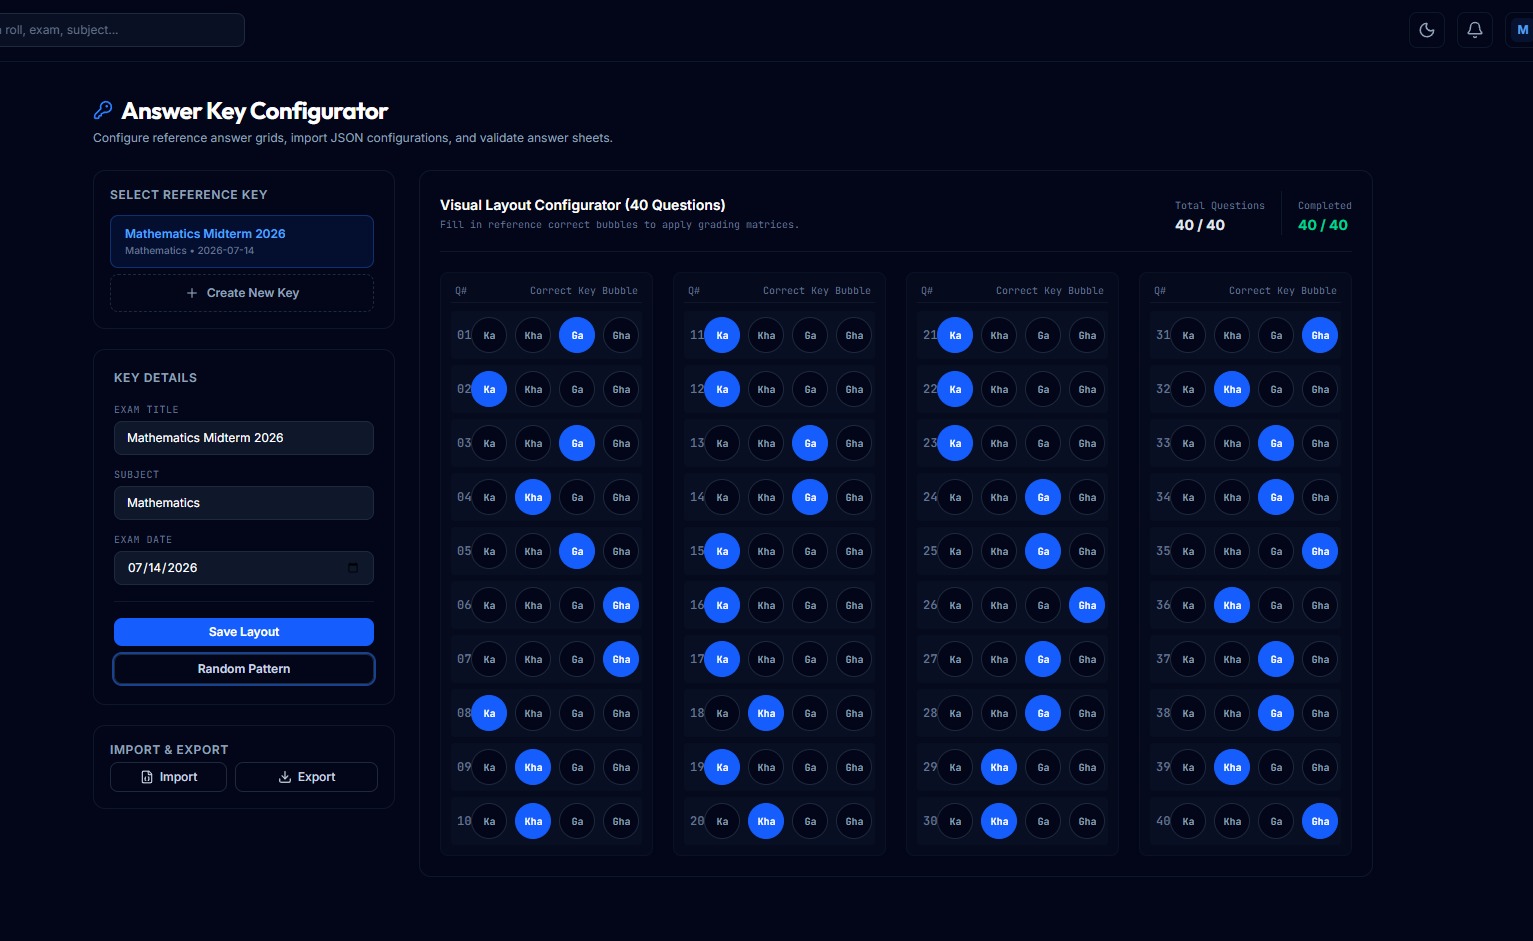Screen dimensions: 1533x941
Task: Select Ka bubble for question 39
Action: pyautogui.click(x=1188, y=767)
